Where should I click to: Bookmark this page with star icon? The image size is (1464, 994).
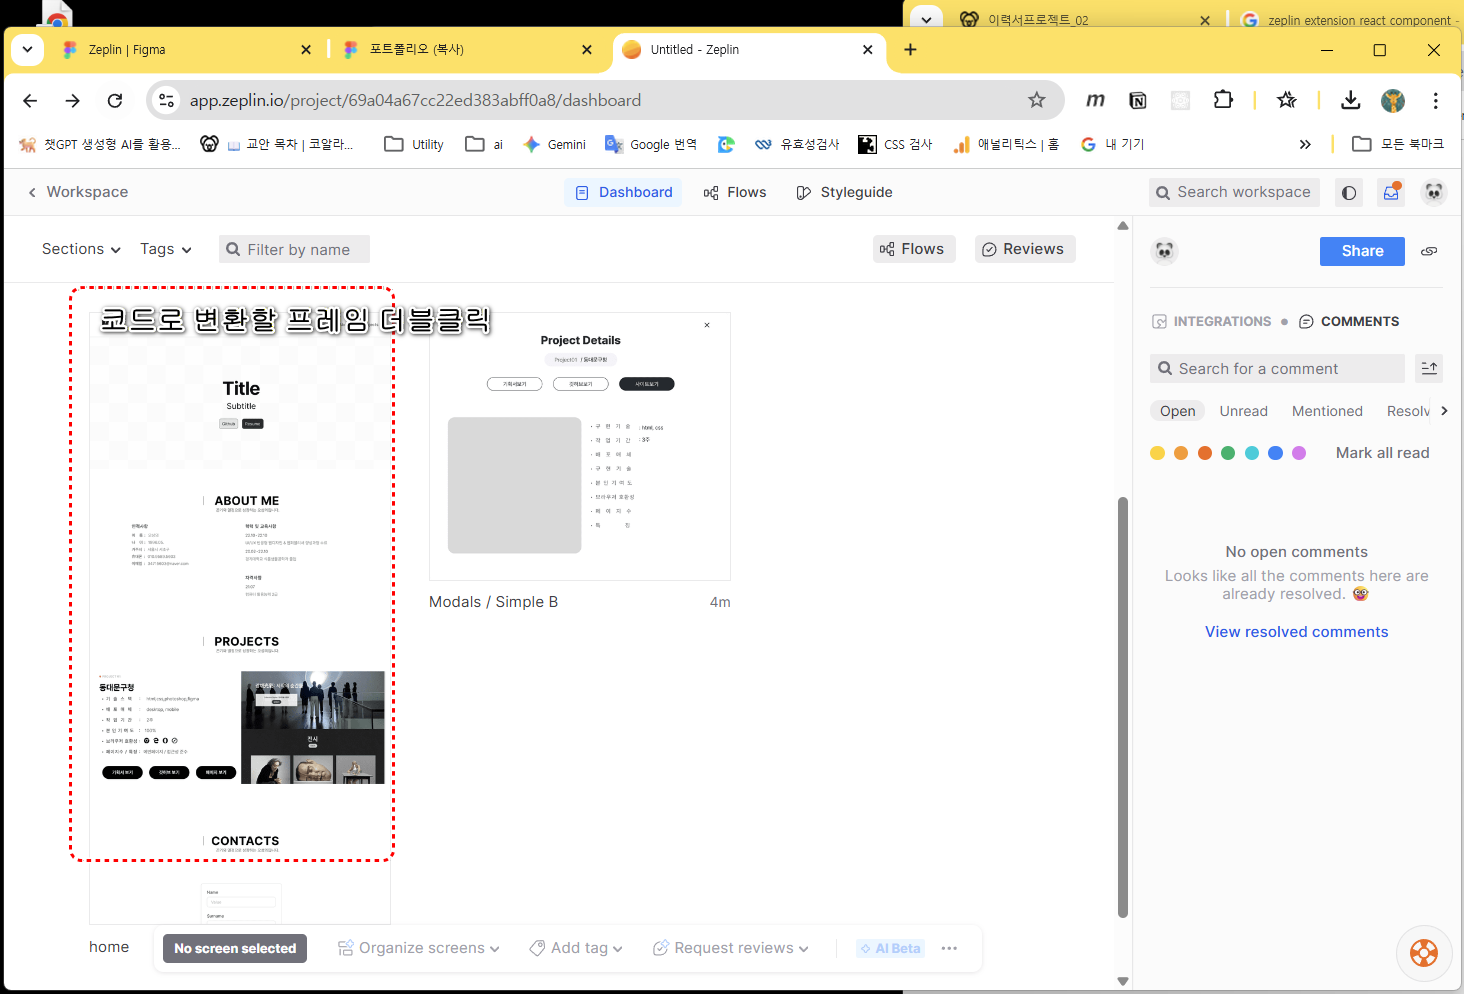point(1037,100)
